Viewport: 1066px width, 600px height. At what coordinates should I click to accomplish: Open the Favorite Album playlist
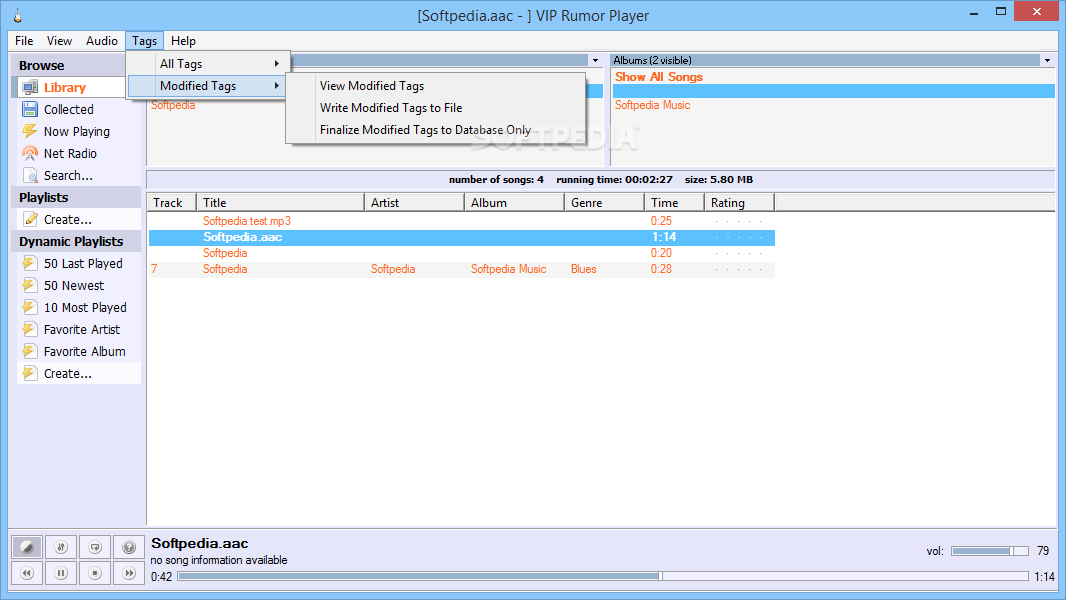coord(84,351)
